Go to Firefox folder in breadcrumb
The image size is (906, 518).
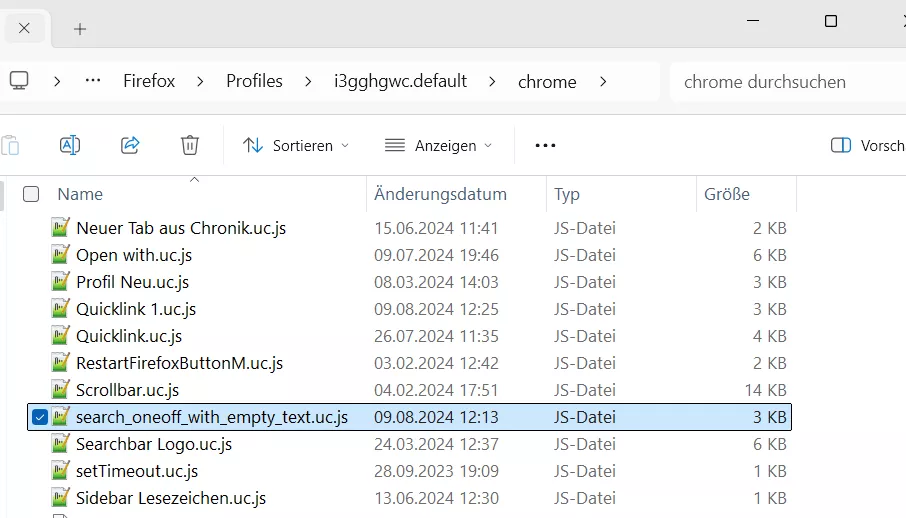tap(149, 81)
